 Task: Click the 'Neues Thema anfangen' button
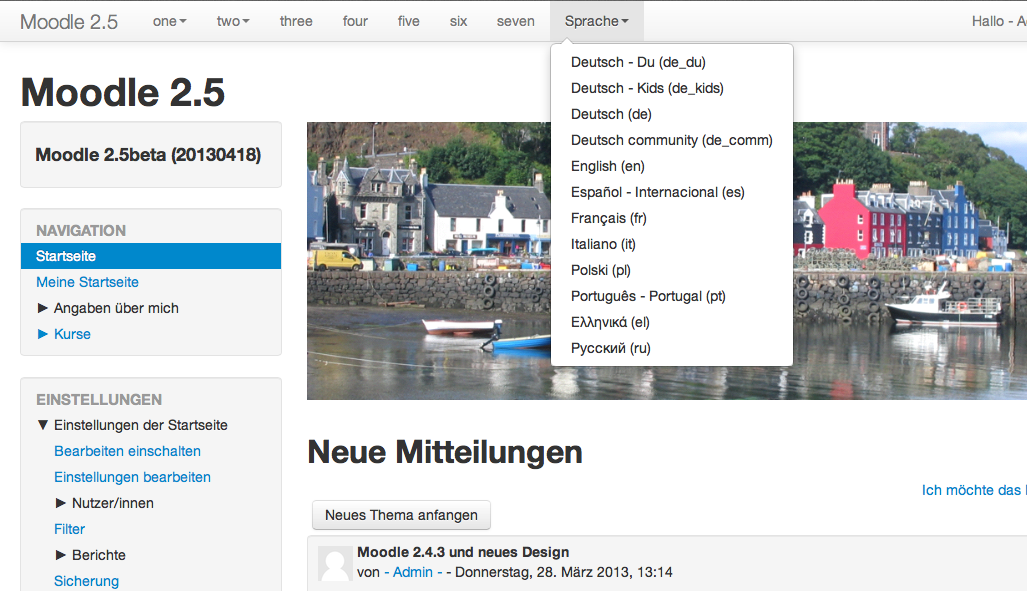[x=401, y=515]
